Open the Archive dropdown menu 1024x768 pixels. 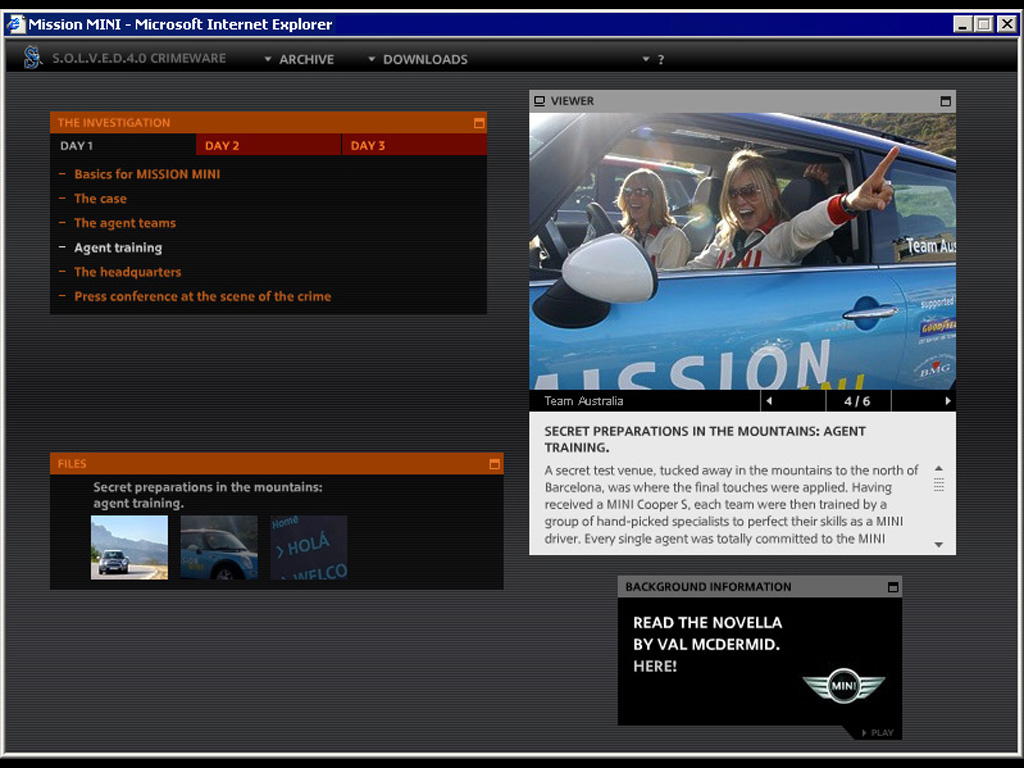pos(299,59)
